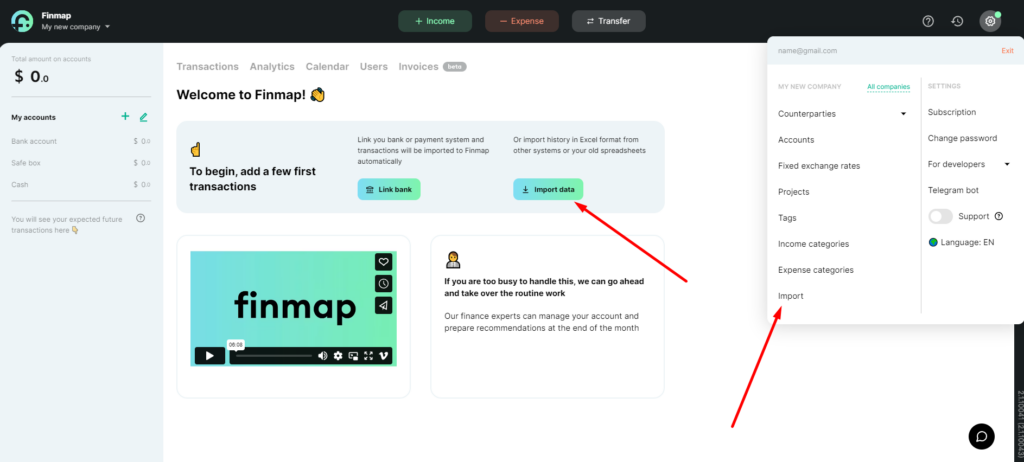Click the name@gmail.com email text
The image size is (1024, 462).
(808, 50)
